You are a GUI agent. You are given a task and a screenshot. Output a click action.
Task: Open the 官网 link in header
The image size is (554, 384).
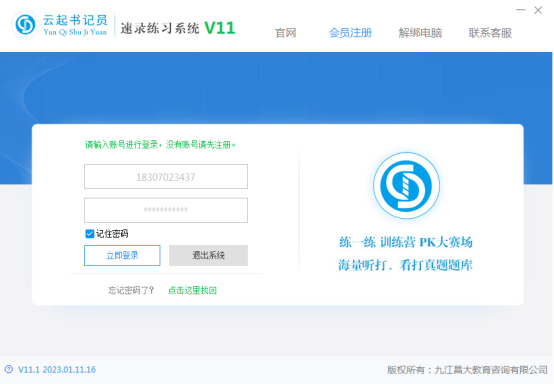tap(285, 33)
